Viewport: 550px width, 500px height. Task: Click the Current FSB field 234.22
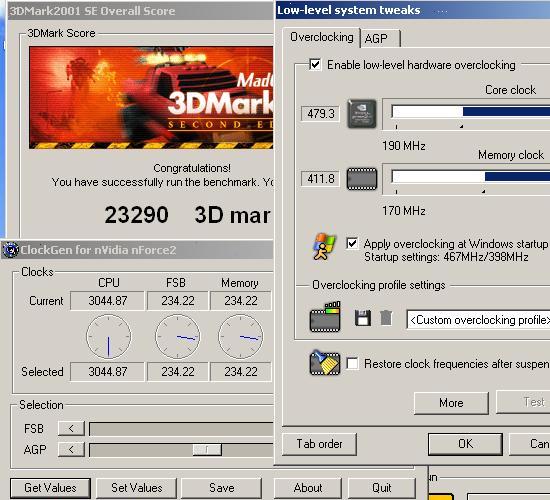click(177, 301)
